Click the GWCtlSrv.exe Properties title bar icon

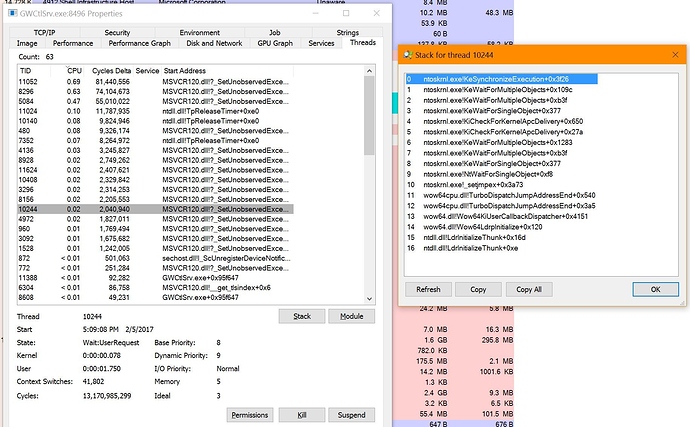[x=10, y=12]
